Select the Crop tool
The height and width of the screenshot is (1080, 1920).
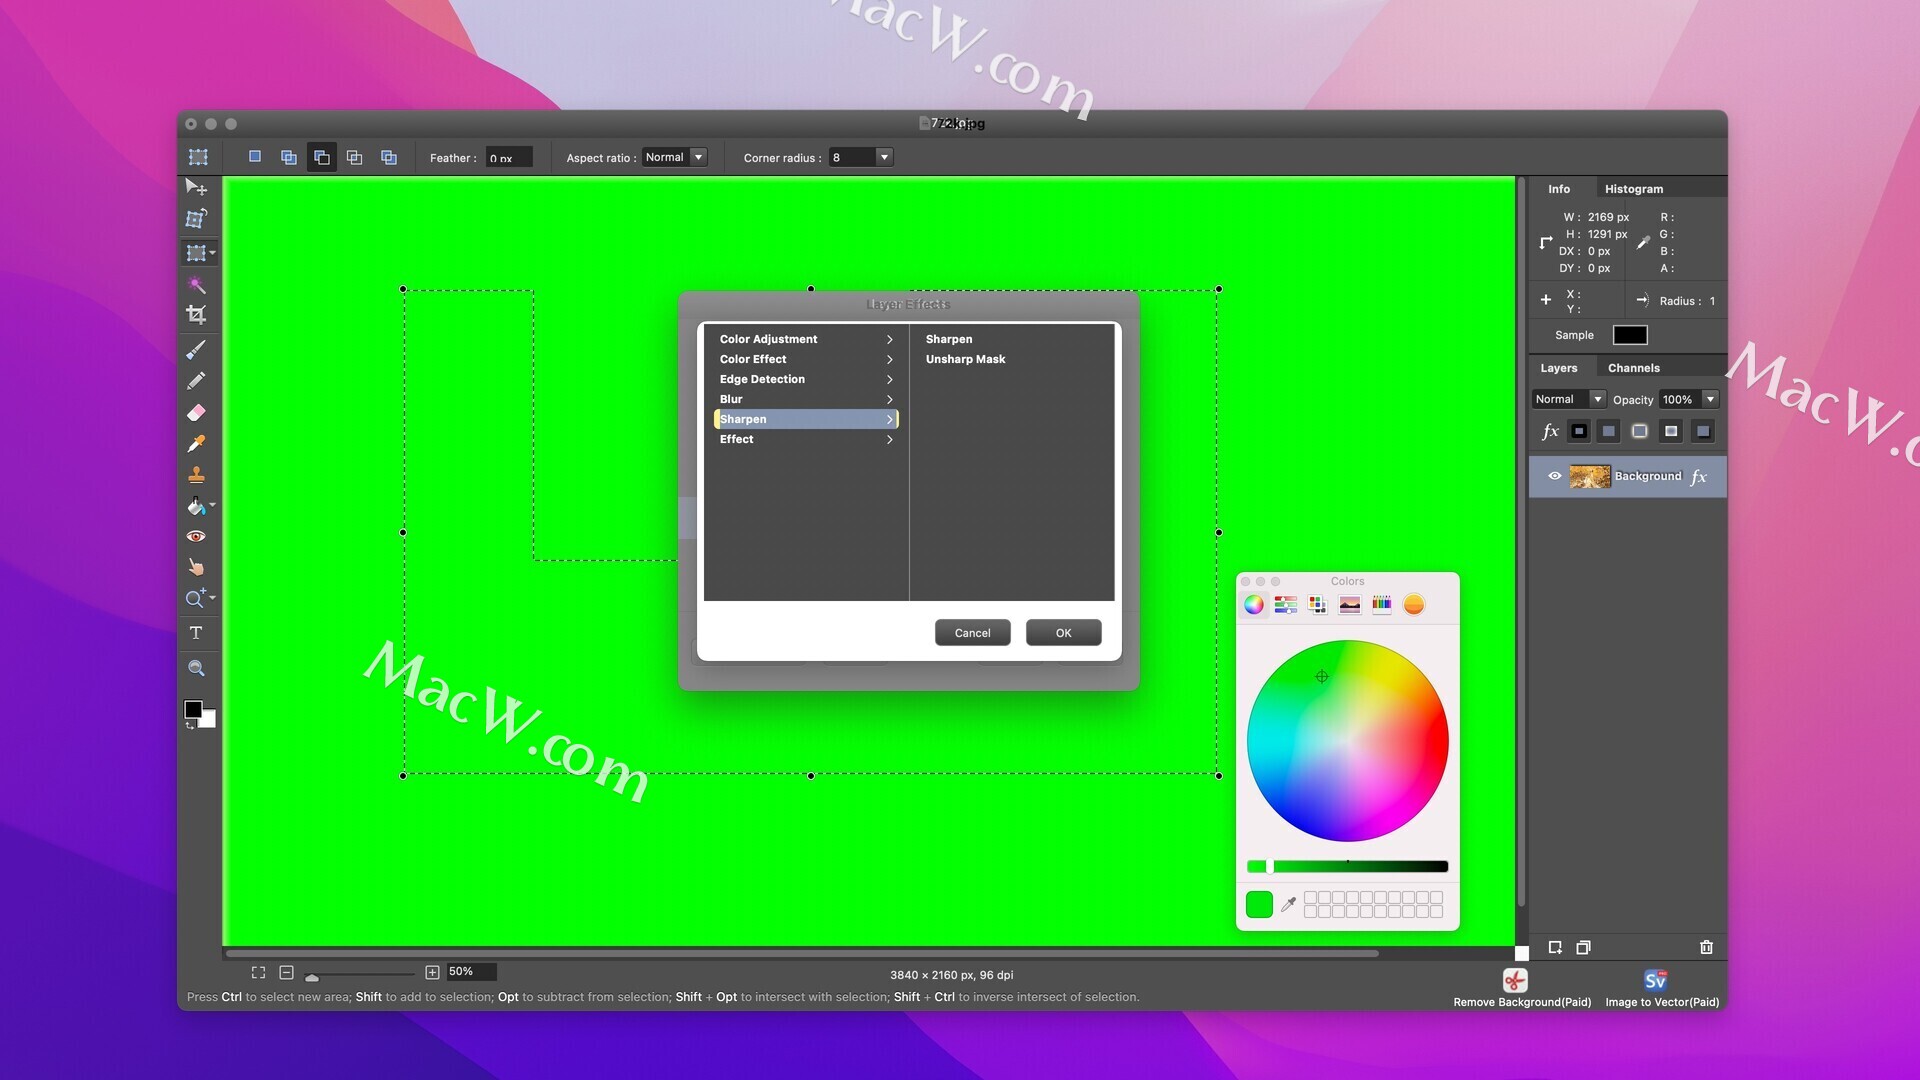point(196,315)
